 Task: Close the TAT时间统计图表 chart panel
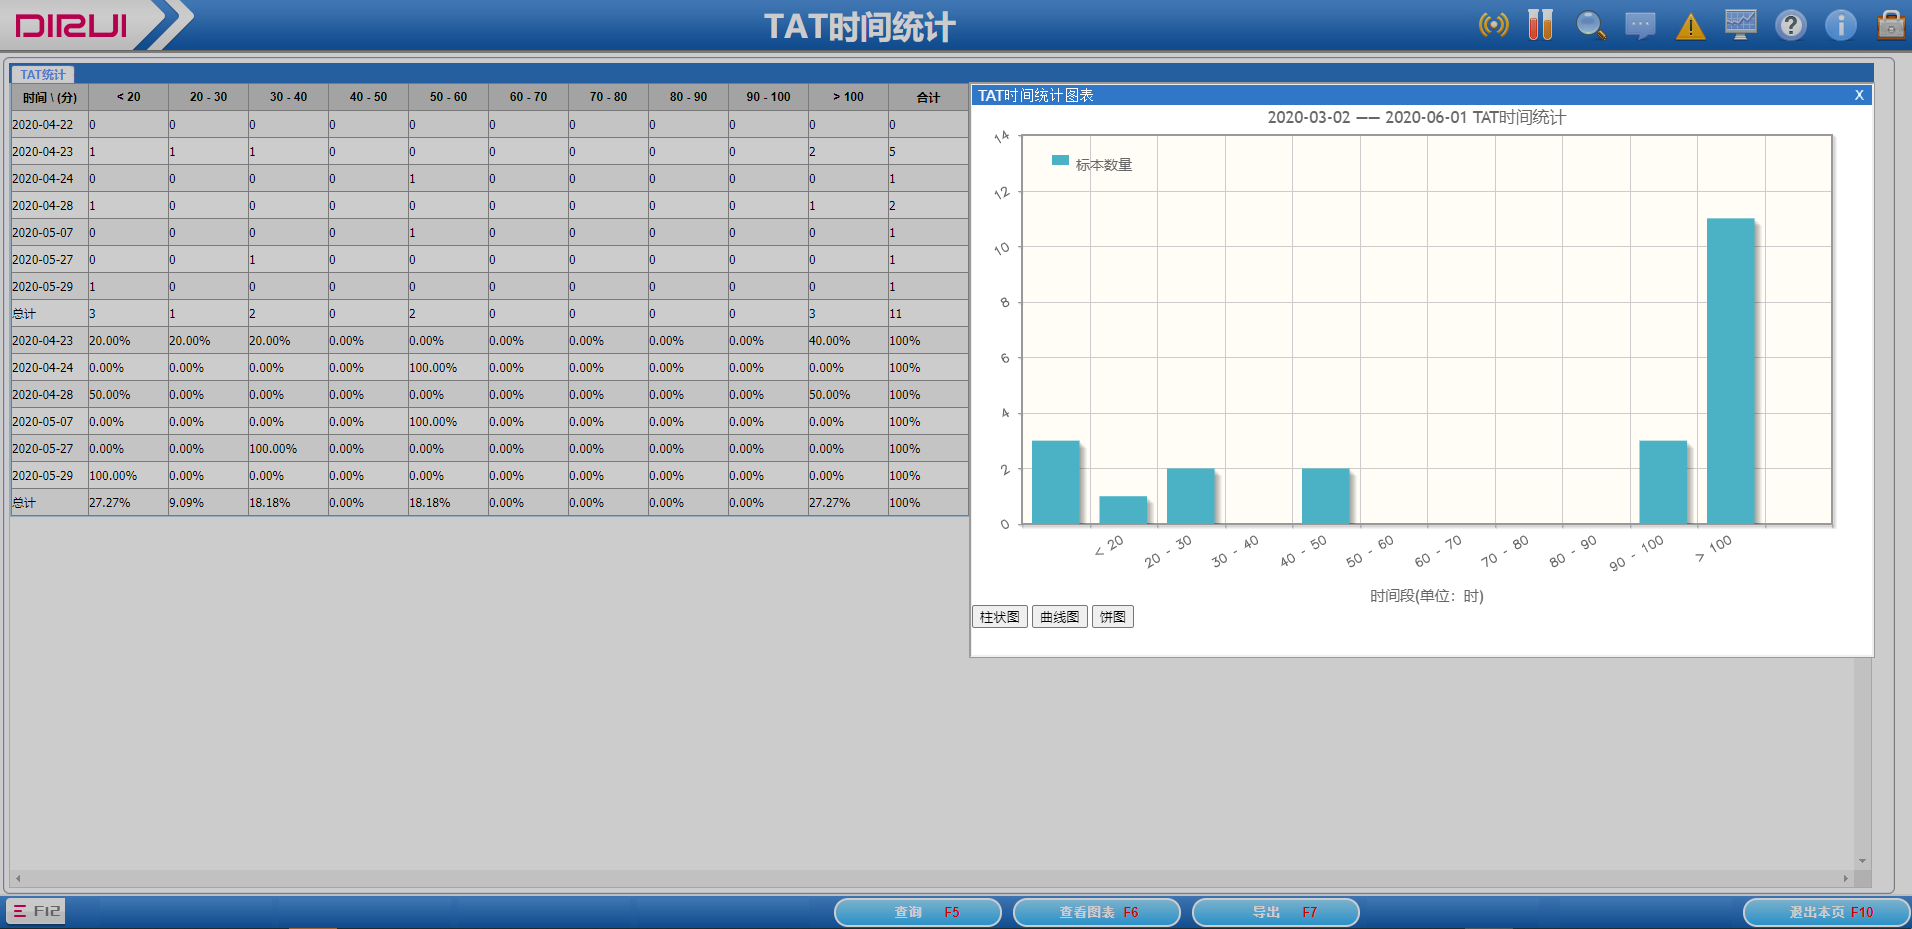[x=1859, y=95]
